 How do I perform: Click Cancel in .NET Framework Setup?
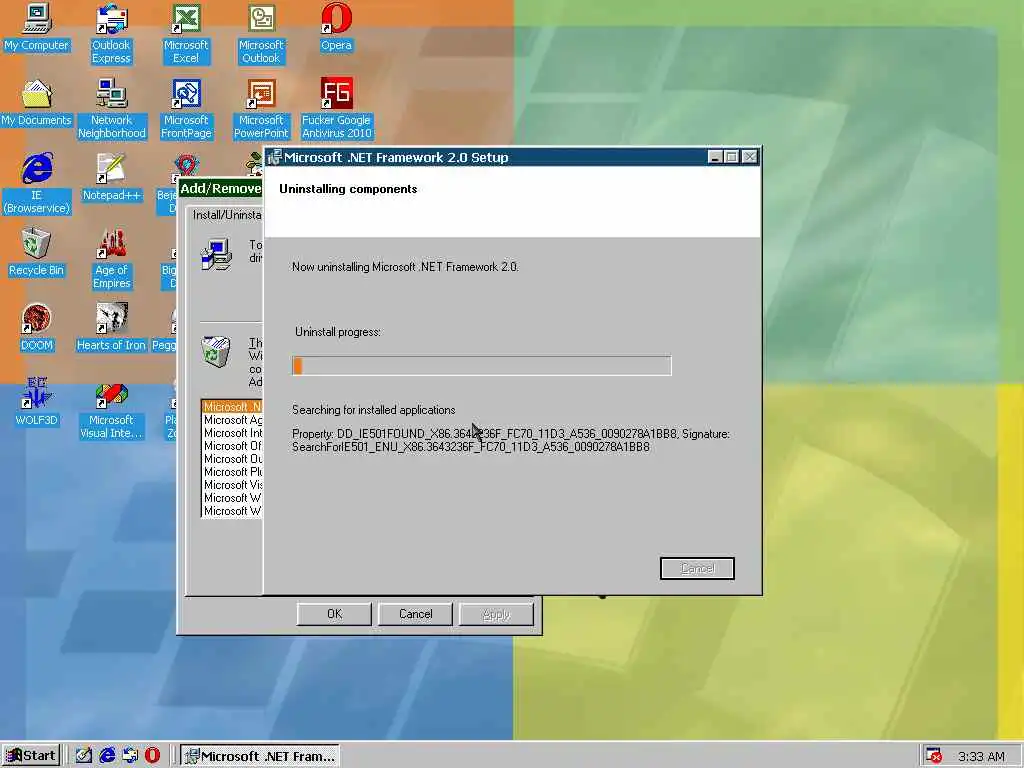point(697,568)
